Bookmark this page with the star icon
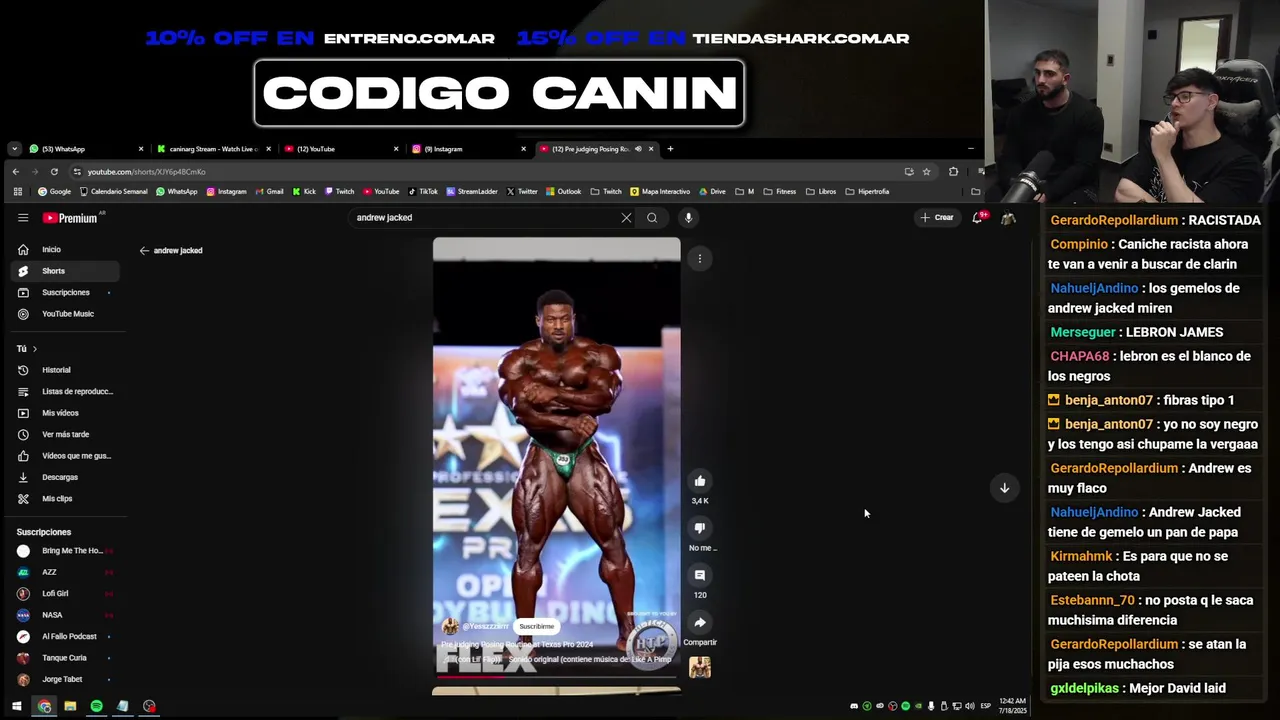 926,172
